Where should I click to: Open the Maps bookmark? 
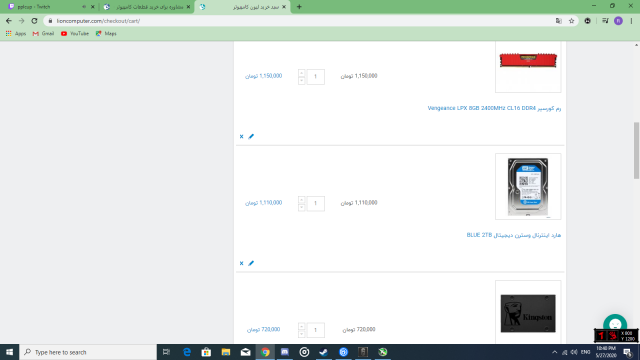(x=106, y=33)
